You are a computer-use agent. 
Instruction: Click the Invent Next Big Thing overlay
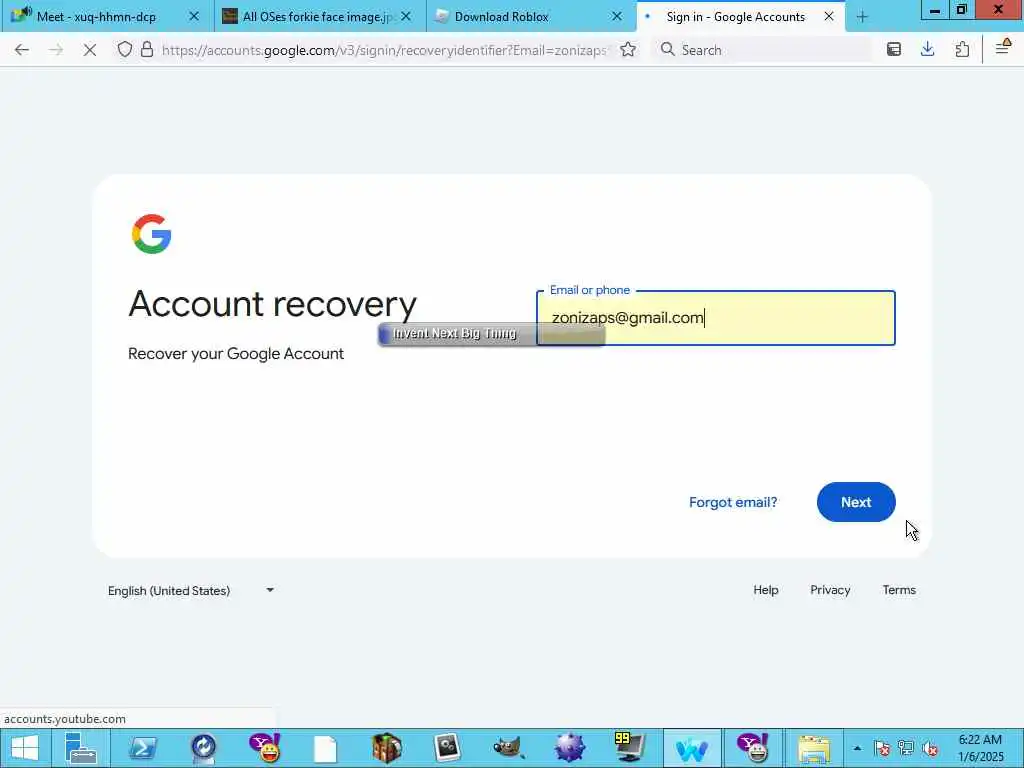click(x=491, y=334)
